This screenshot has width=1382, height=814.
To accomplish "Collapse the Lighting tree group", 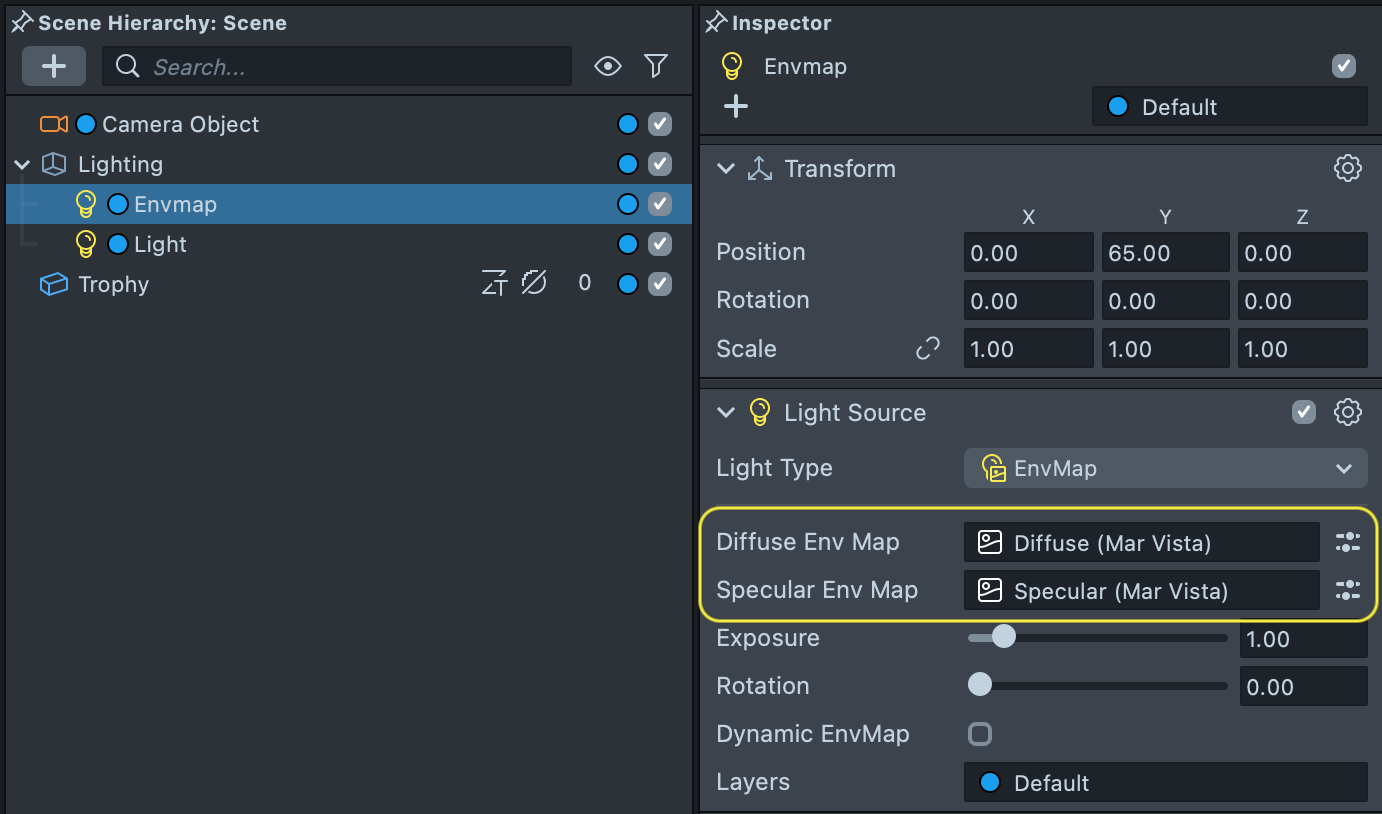I will [22, 164].
